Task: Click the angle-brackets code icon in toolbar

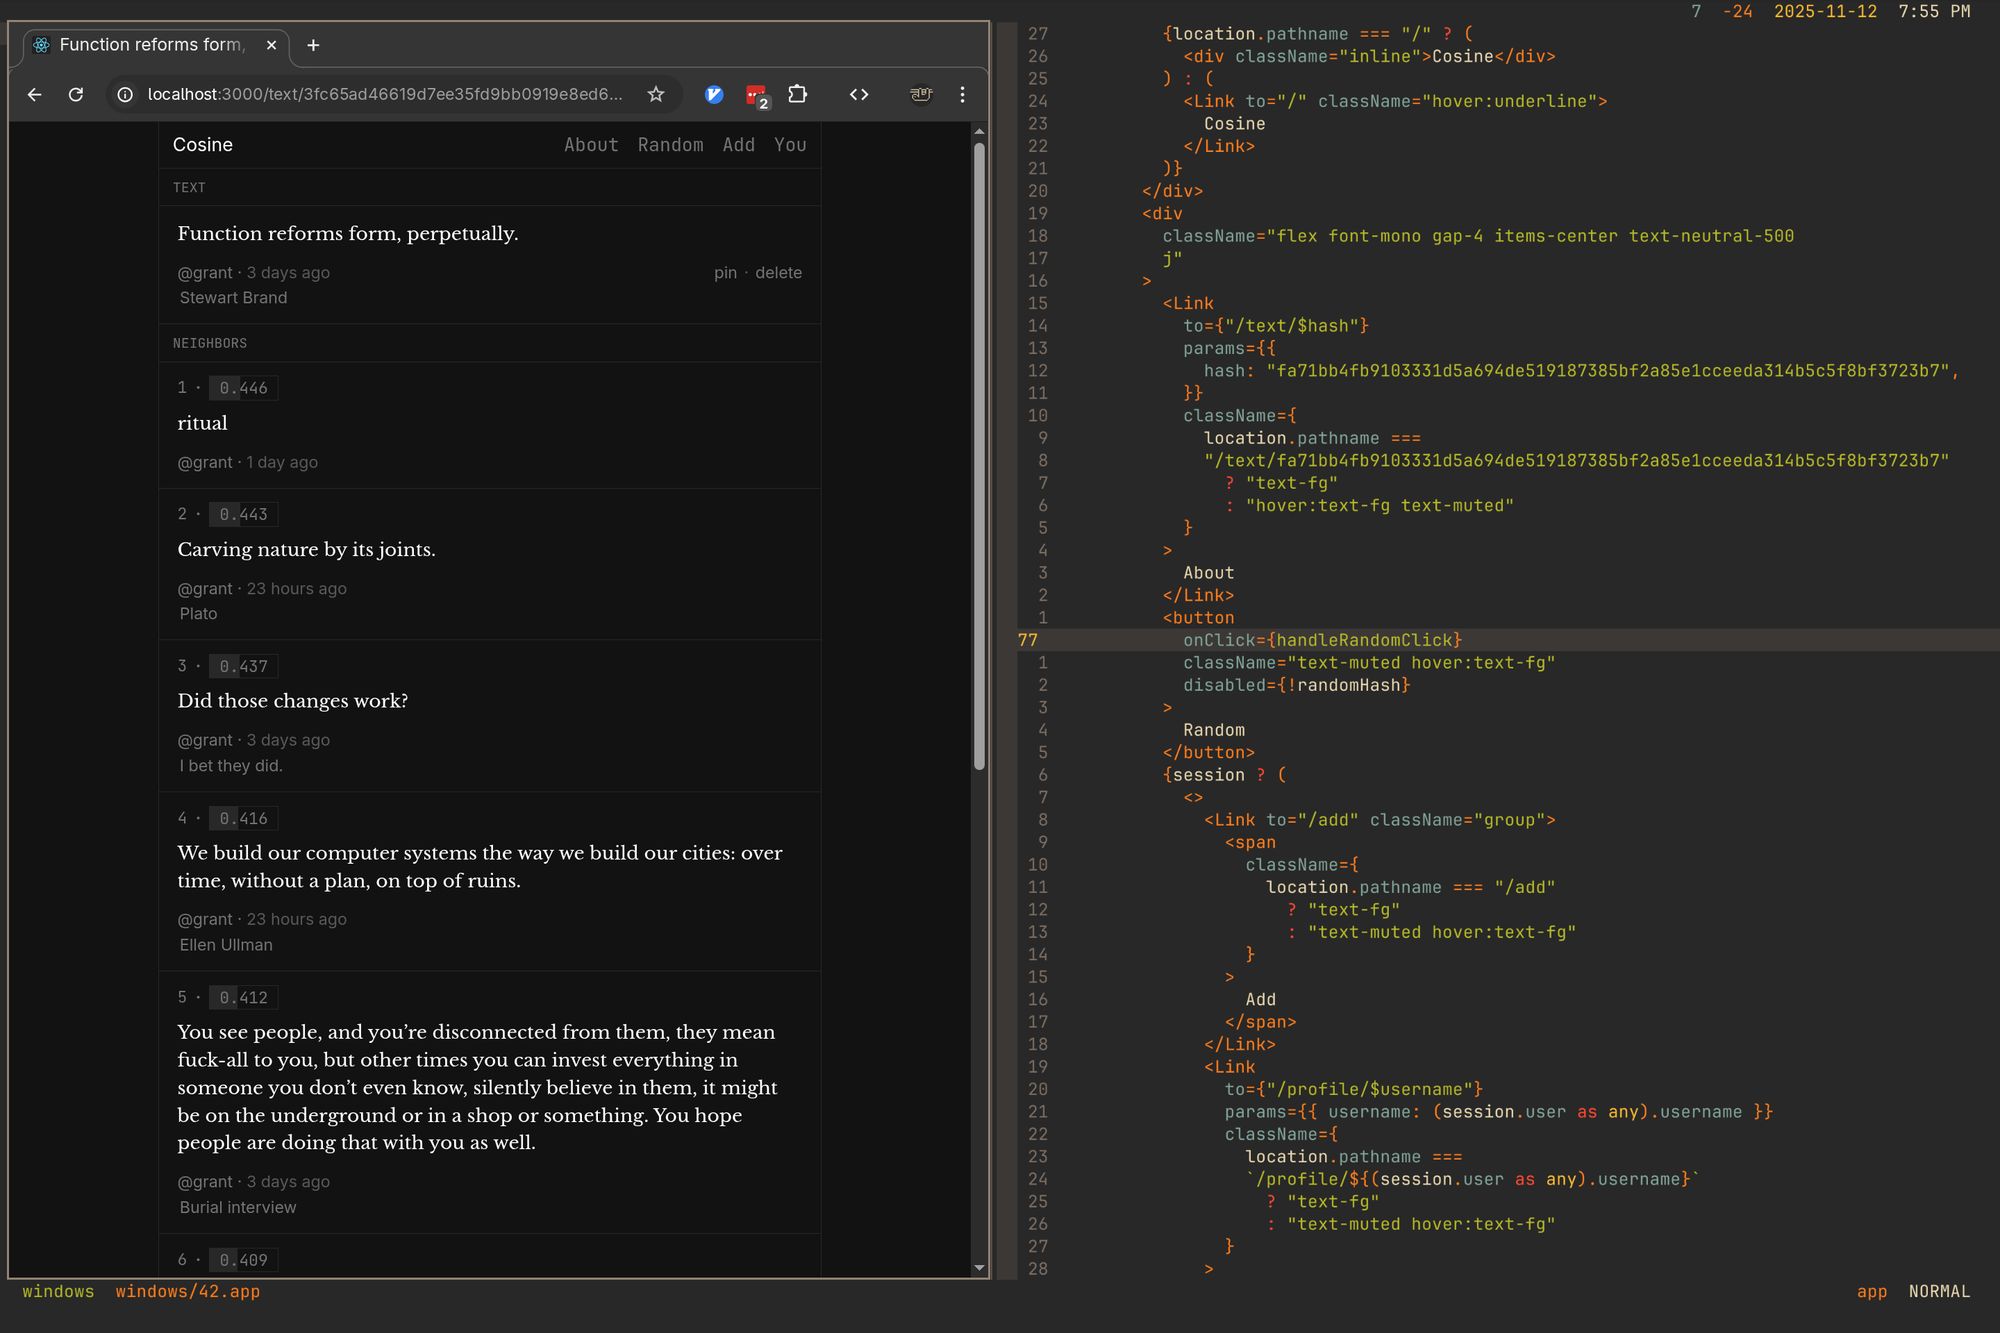Action: pyautogui.click(x=859, y=94)
